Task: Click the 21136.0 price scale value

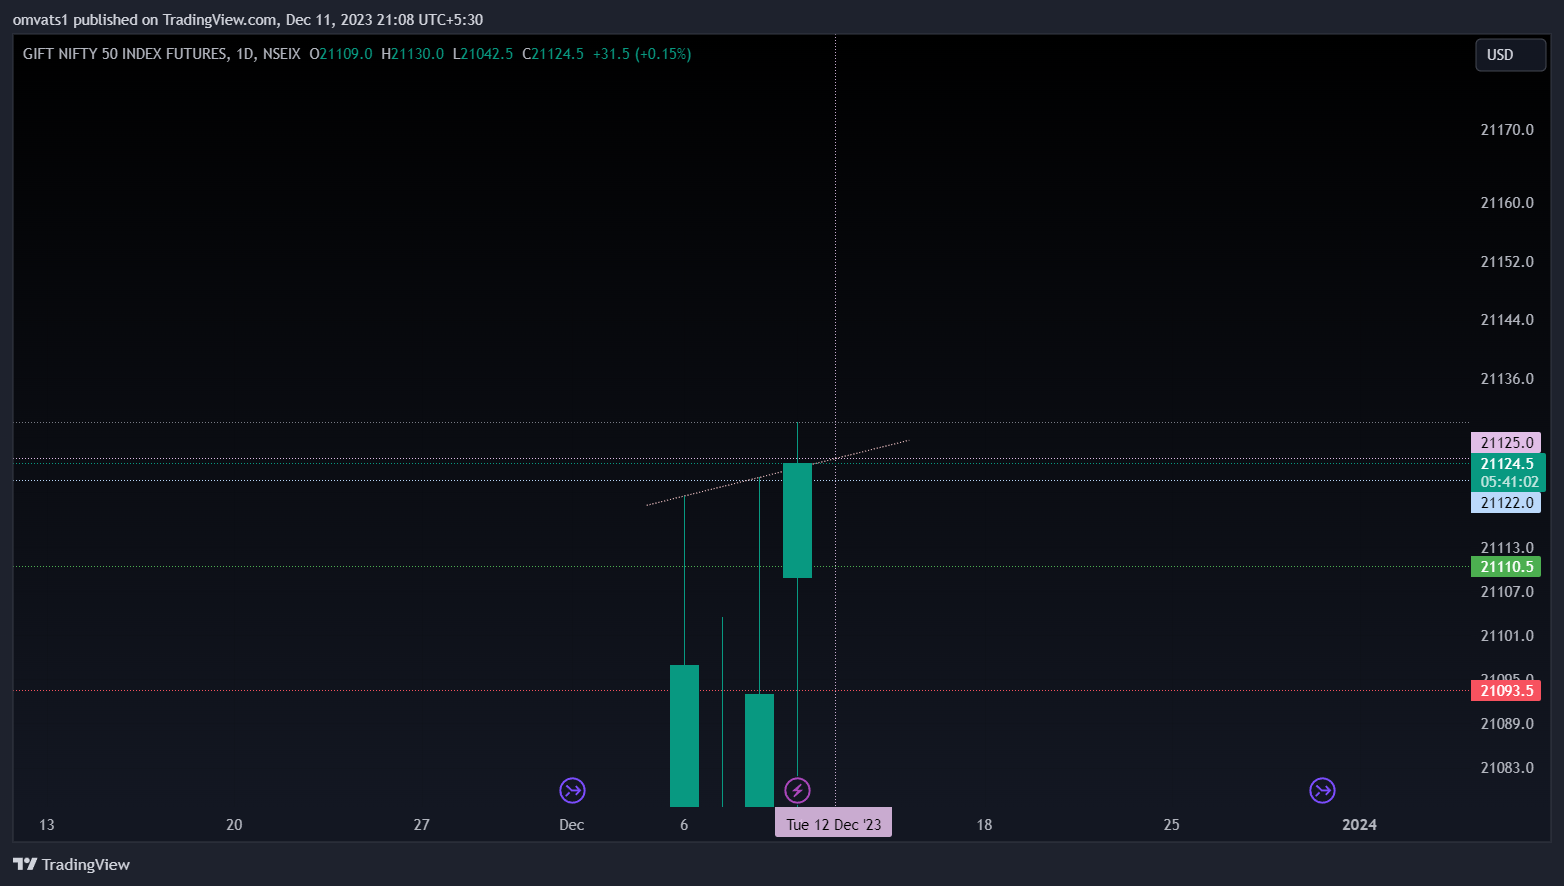Action: [1507, 379]
